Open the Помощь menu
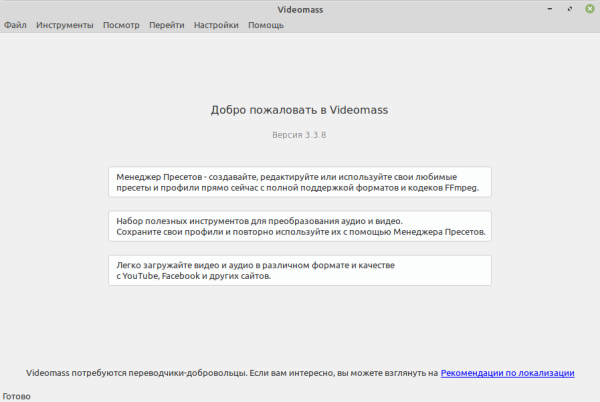Viewport: 600px width, 402px height. (x=266, y=25)
